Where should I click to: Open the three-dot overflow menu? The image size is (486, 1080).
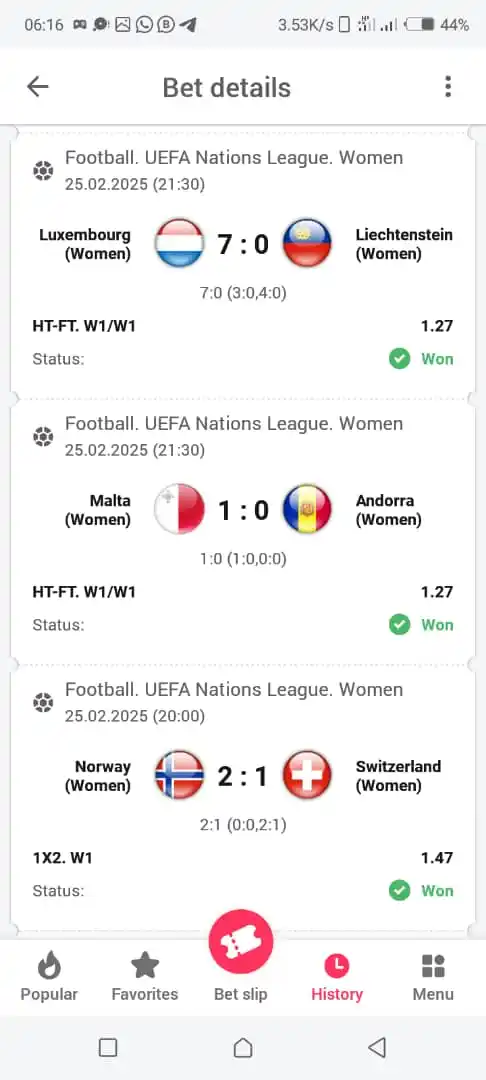pos(448,87)
